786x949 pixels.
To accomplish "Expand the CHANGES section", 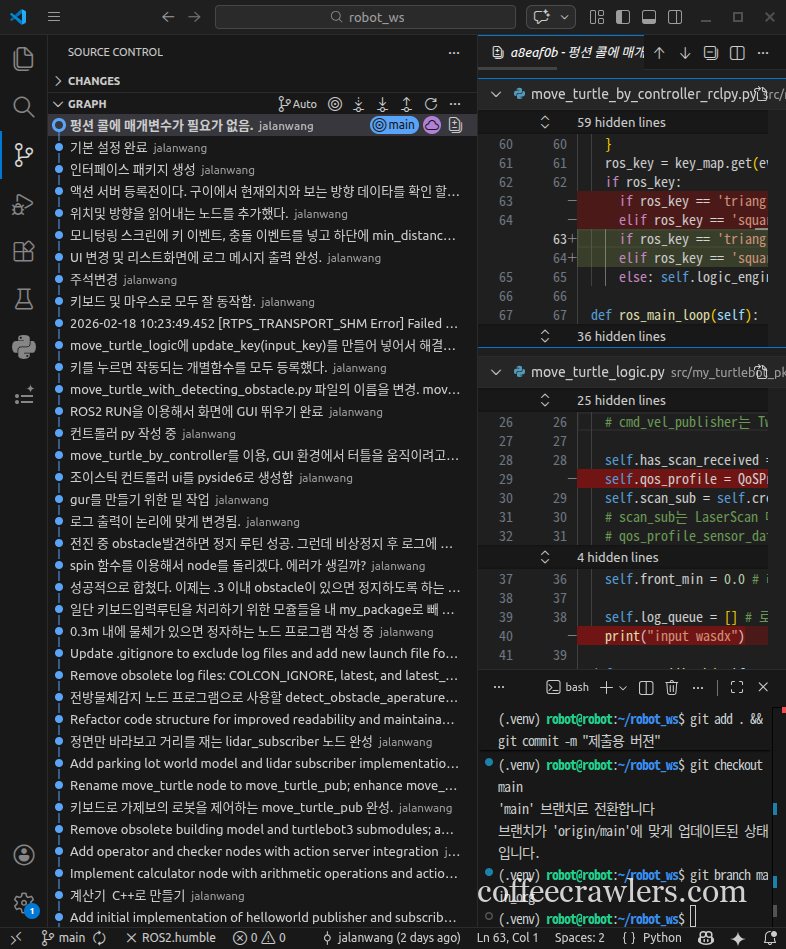I will (93, 81).
